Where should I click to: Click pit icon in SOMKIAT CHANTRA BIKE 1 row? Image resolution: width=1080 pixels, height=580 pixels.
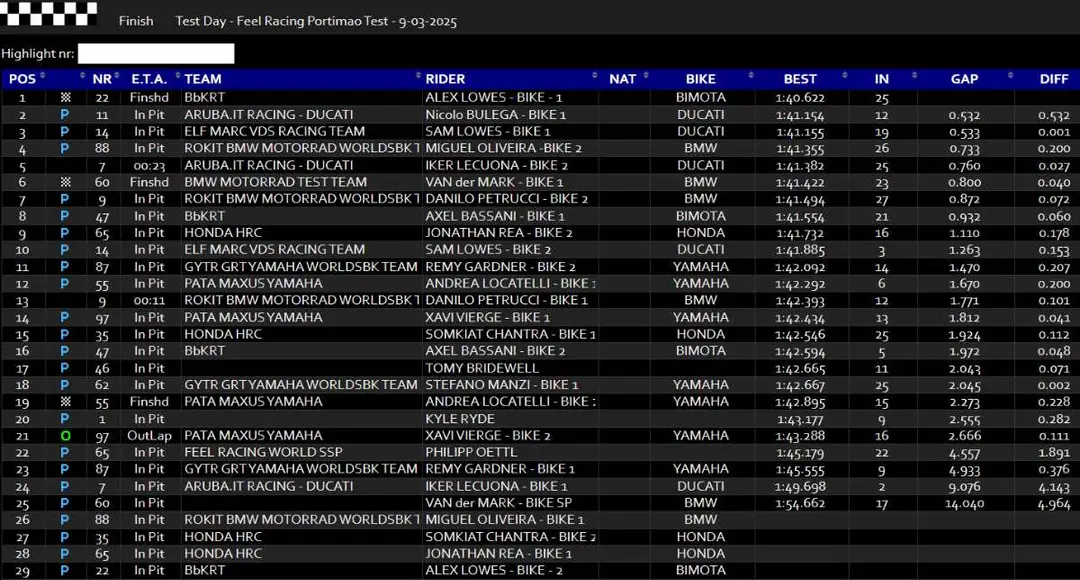click(x=65, y=334)
